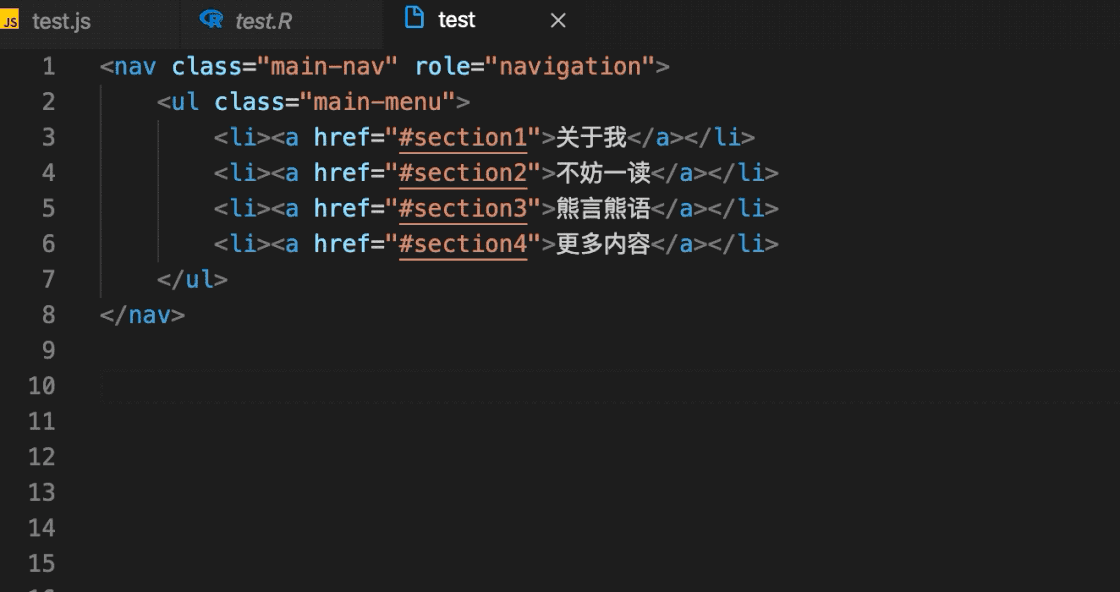Select line 7 via its line number
Image resolution: width=1120 pixels, height=592 pixels.
tap(49, 280)
